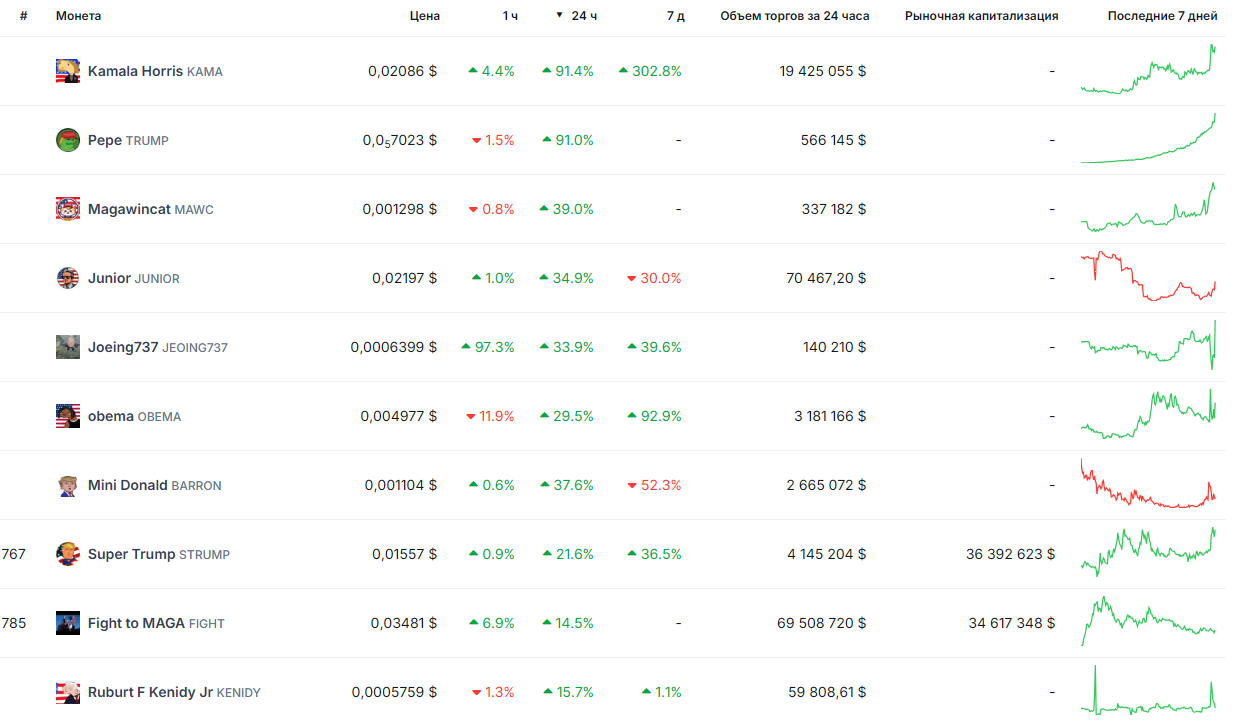Open the Fight to MAGA link
The height and width of the screenshot is (723, 1244).
point(156,623)
